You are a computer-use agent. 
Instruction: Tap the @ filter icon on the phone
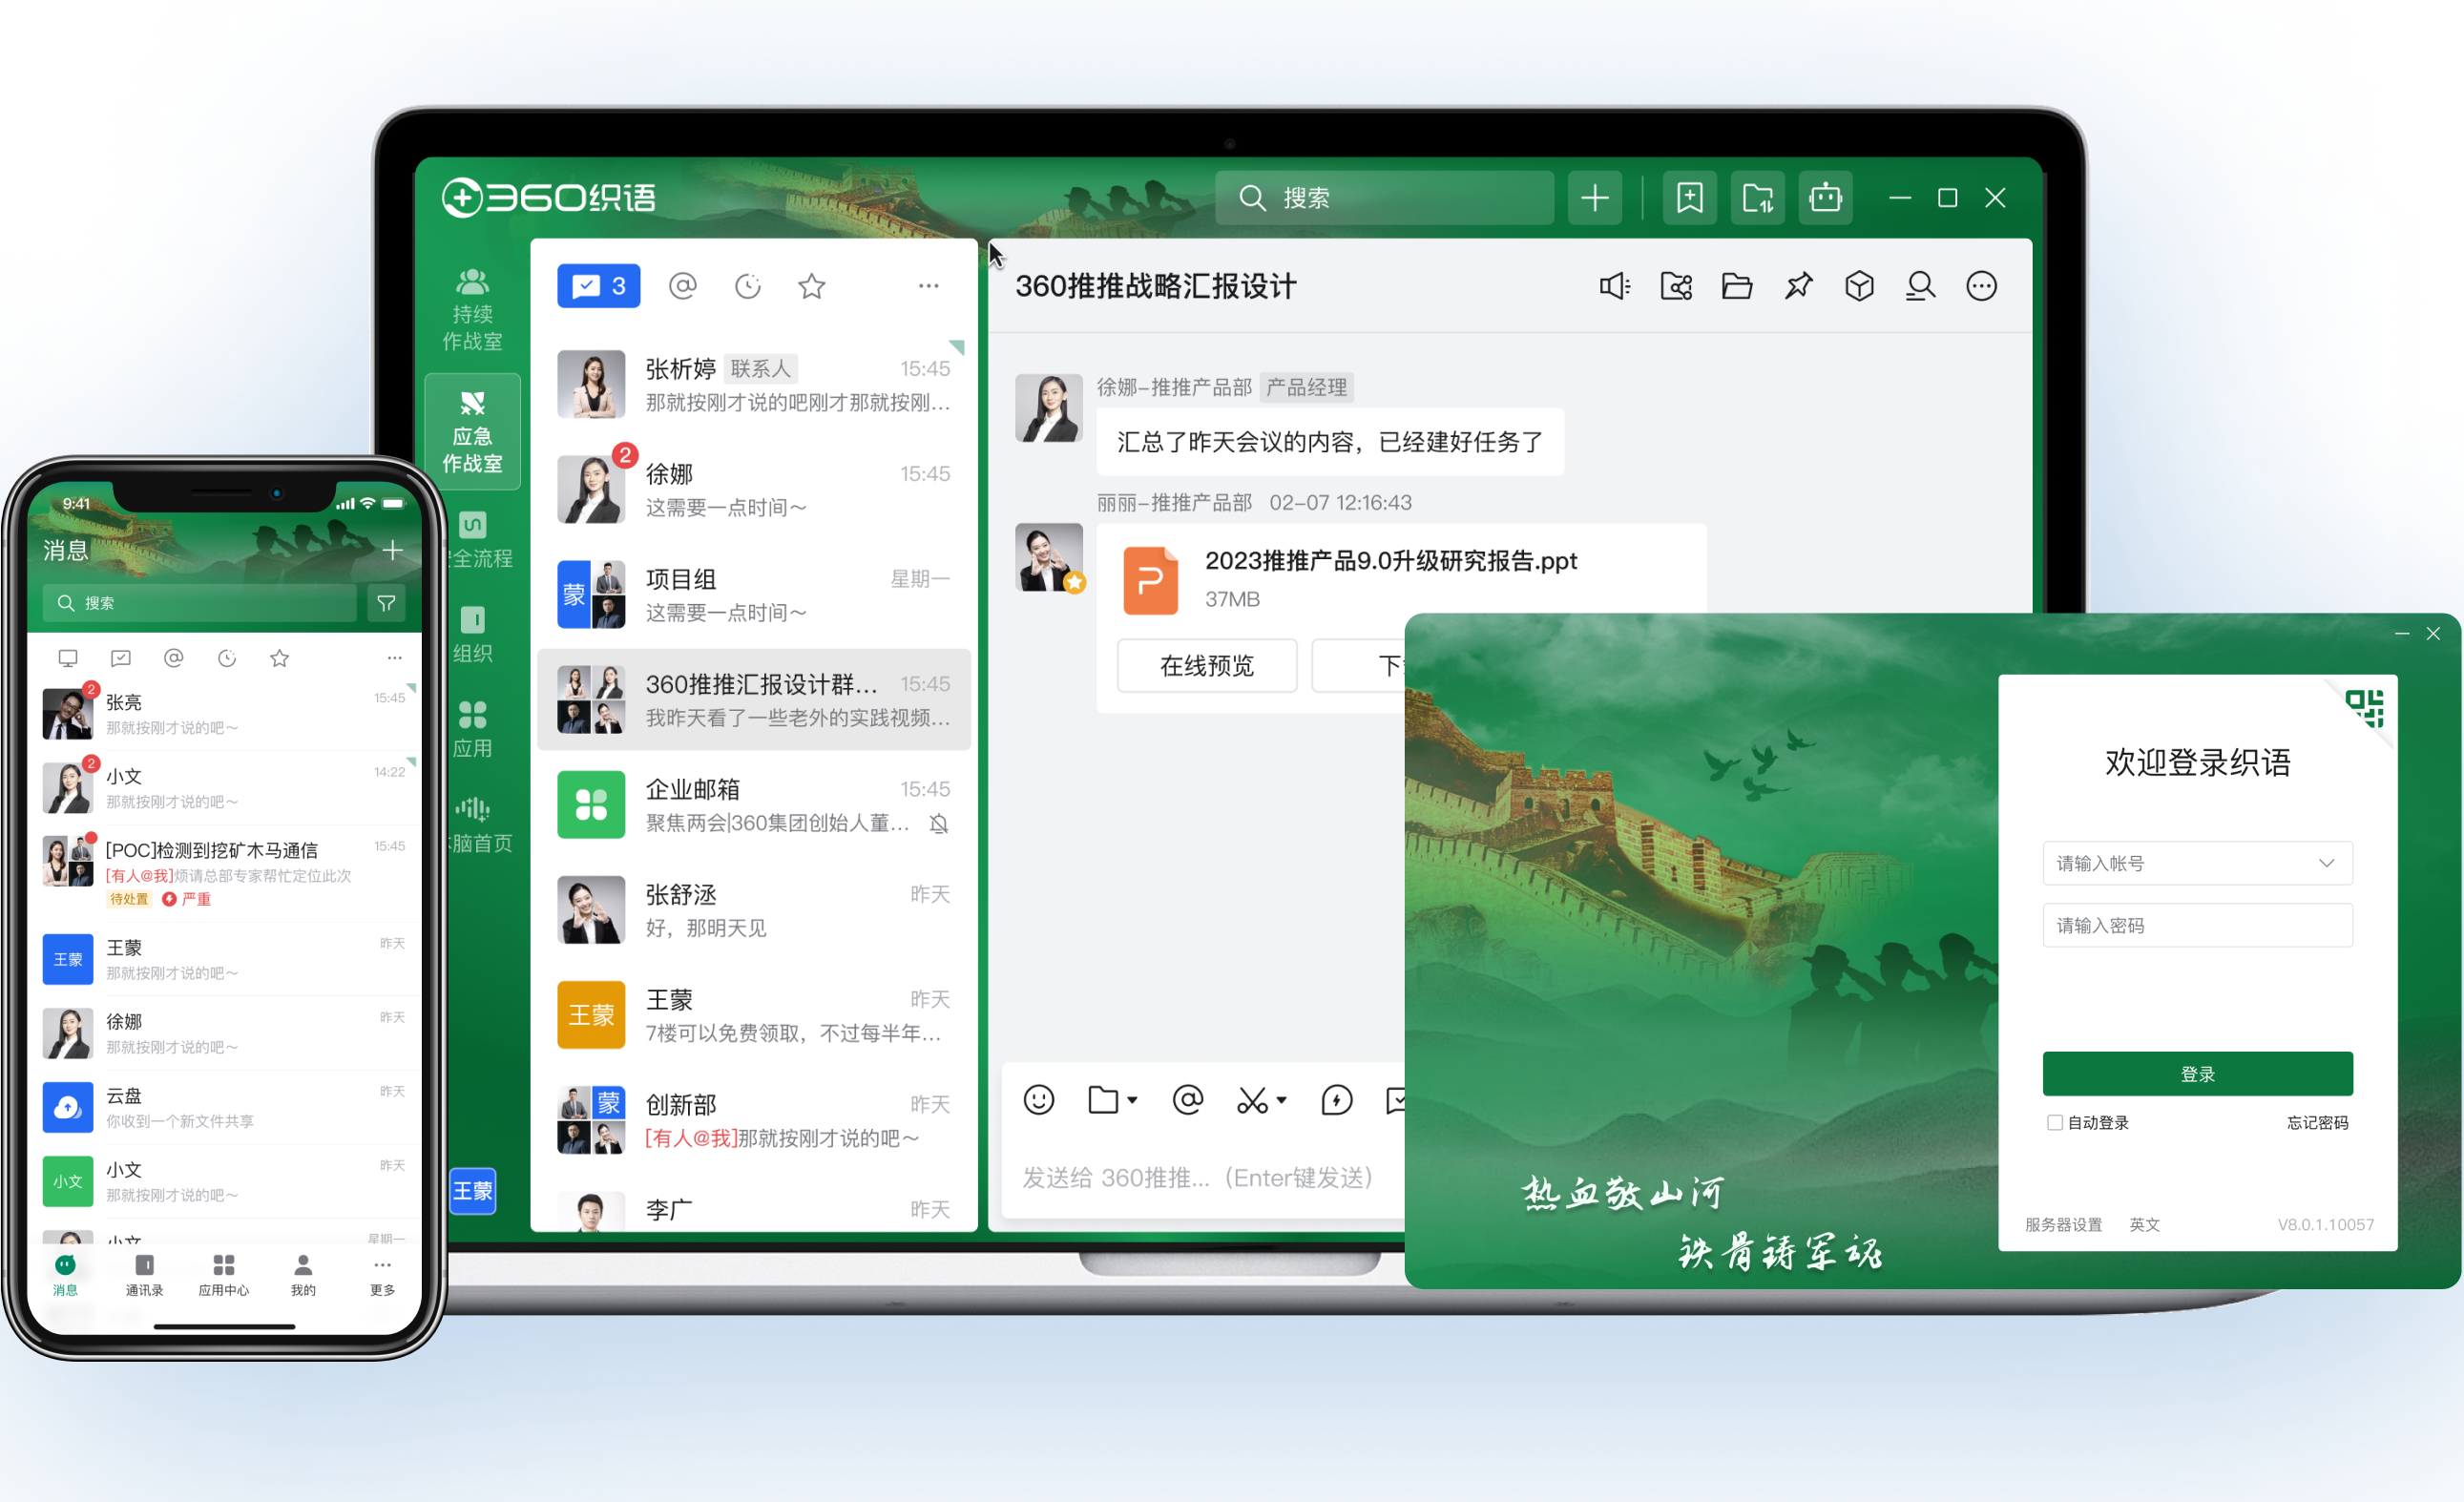point(173,658)
